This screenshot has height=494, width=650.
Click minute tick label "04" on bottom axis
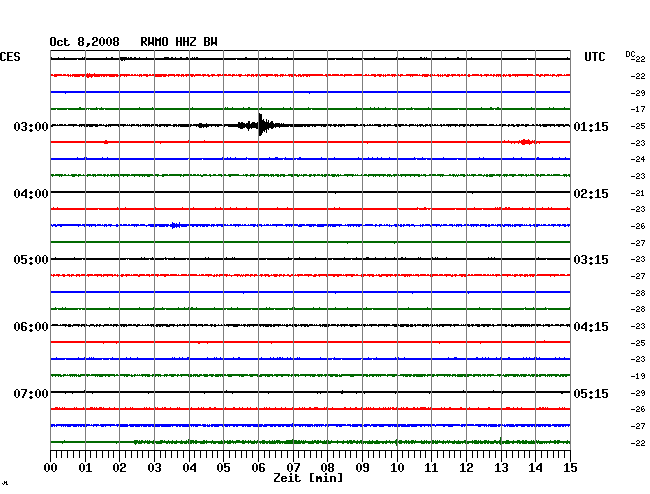(189, 468)
